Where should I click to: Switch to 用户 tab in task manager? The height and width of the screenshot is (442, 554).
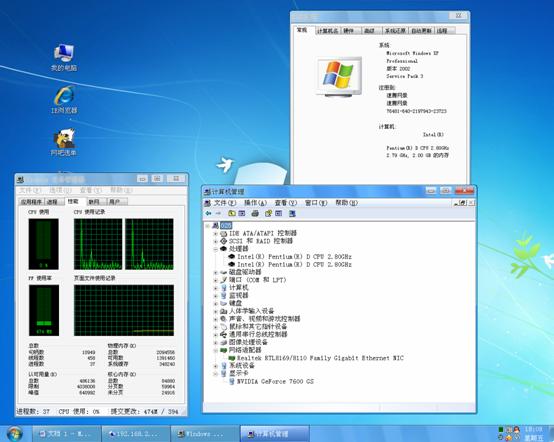click(117, 202)
